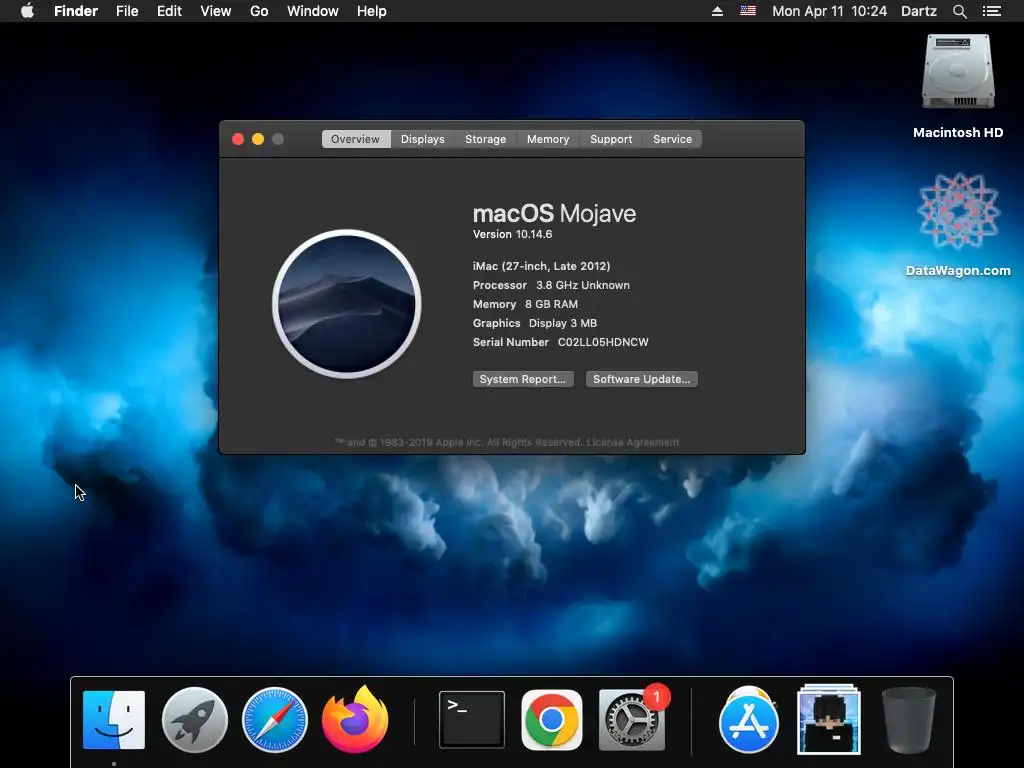This screenshot has width=1024, height=768.
Task: Minimize the About This Mac window
Action: pos(258,139)
